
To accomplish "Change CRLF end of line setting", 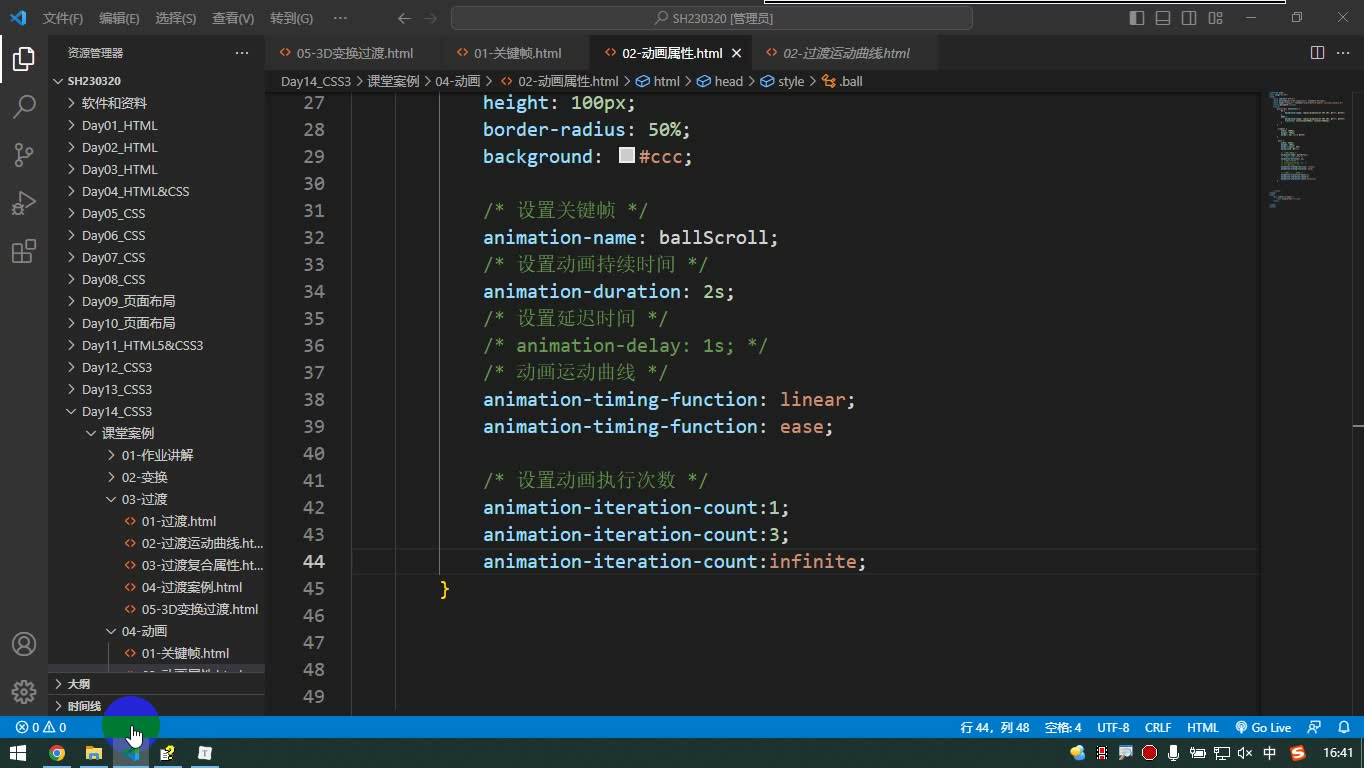I will 1158,727.
